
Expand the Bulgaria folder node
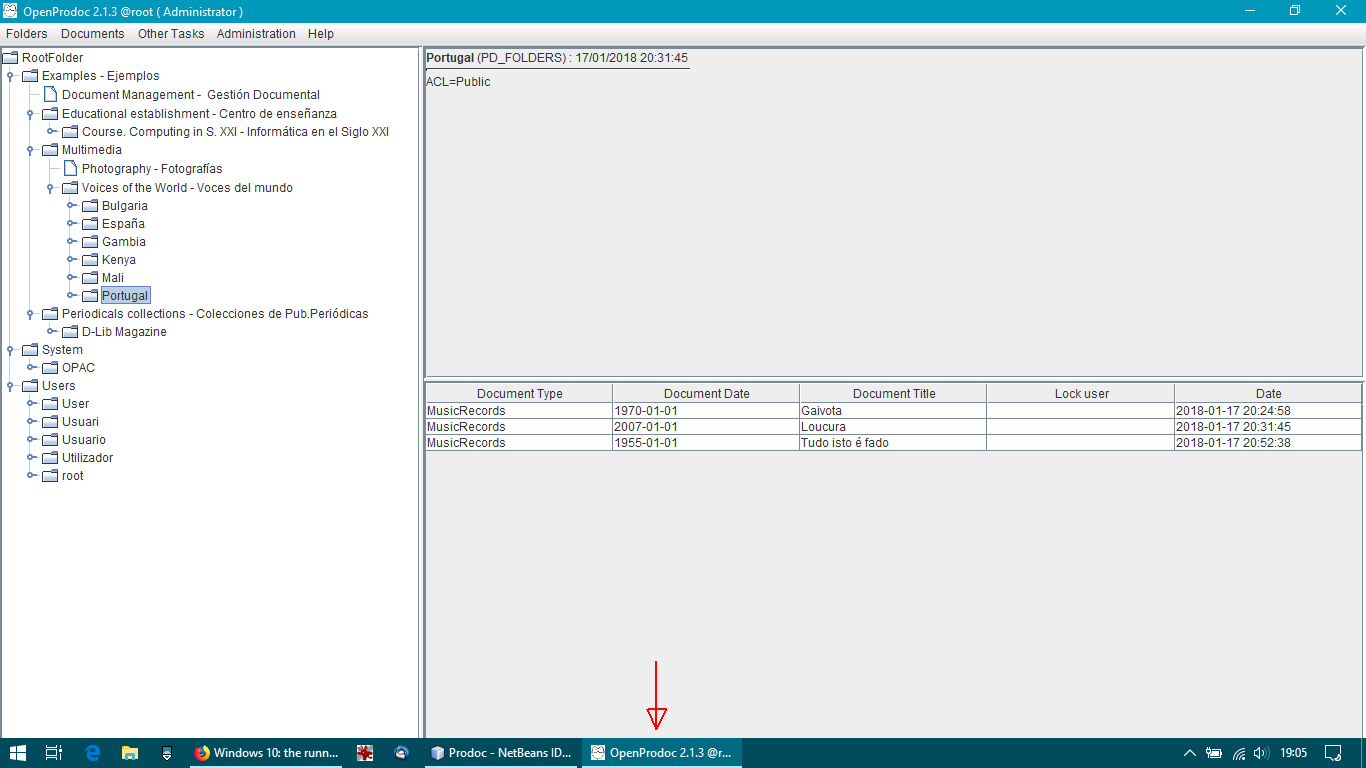tap(71, 205)
